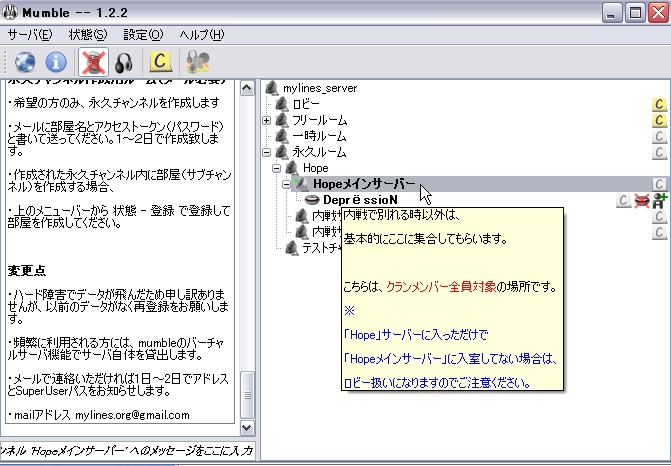Select the Hopeメインサーバー channel
The width and height of the screenshot is (671, 466).
[364, 184]
